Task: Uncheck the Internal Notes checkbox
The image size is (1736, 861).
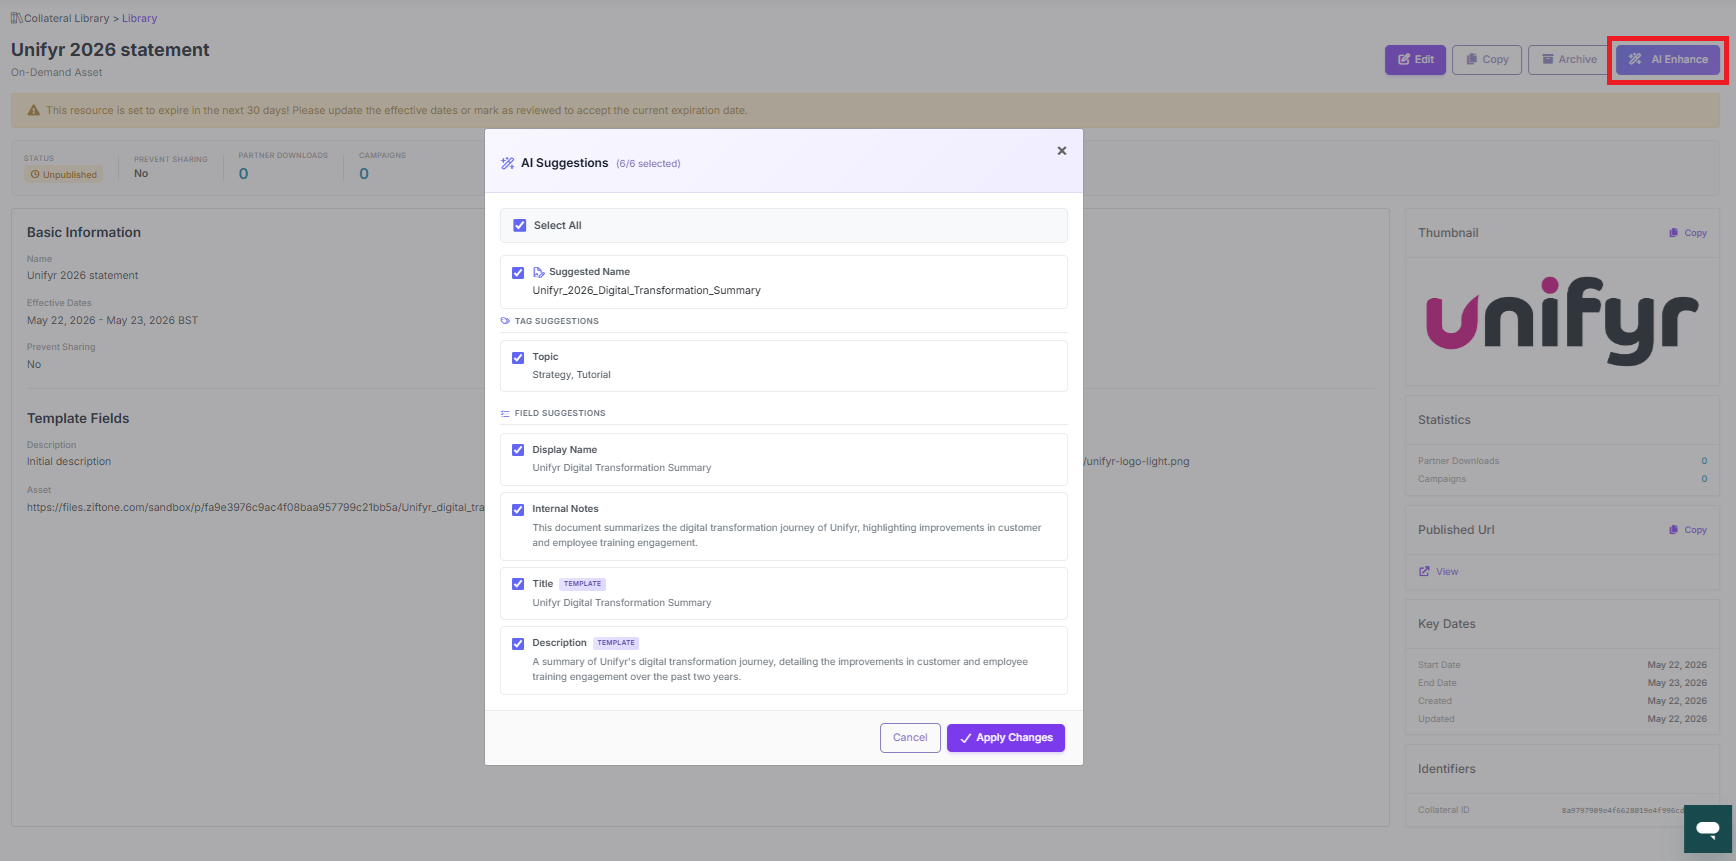Action: coord(518,510)
